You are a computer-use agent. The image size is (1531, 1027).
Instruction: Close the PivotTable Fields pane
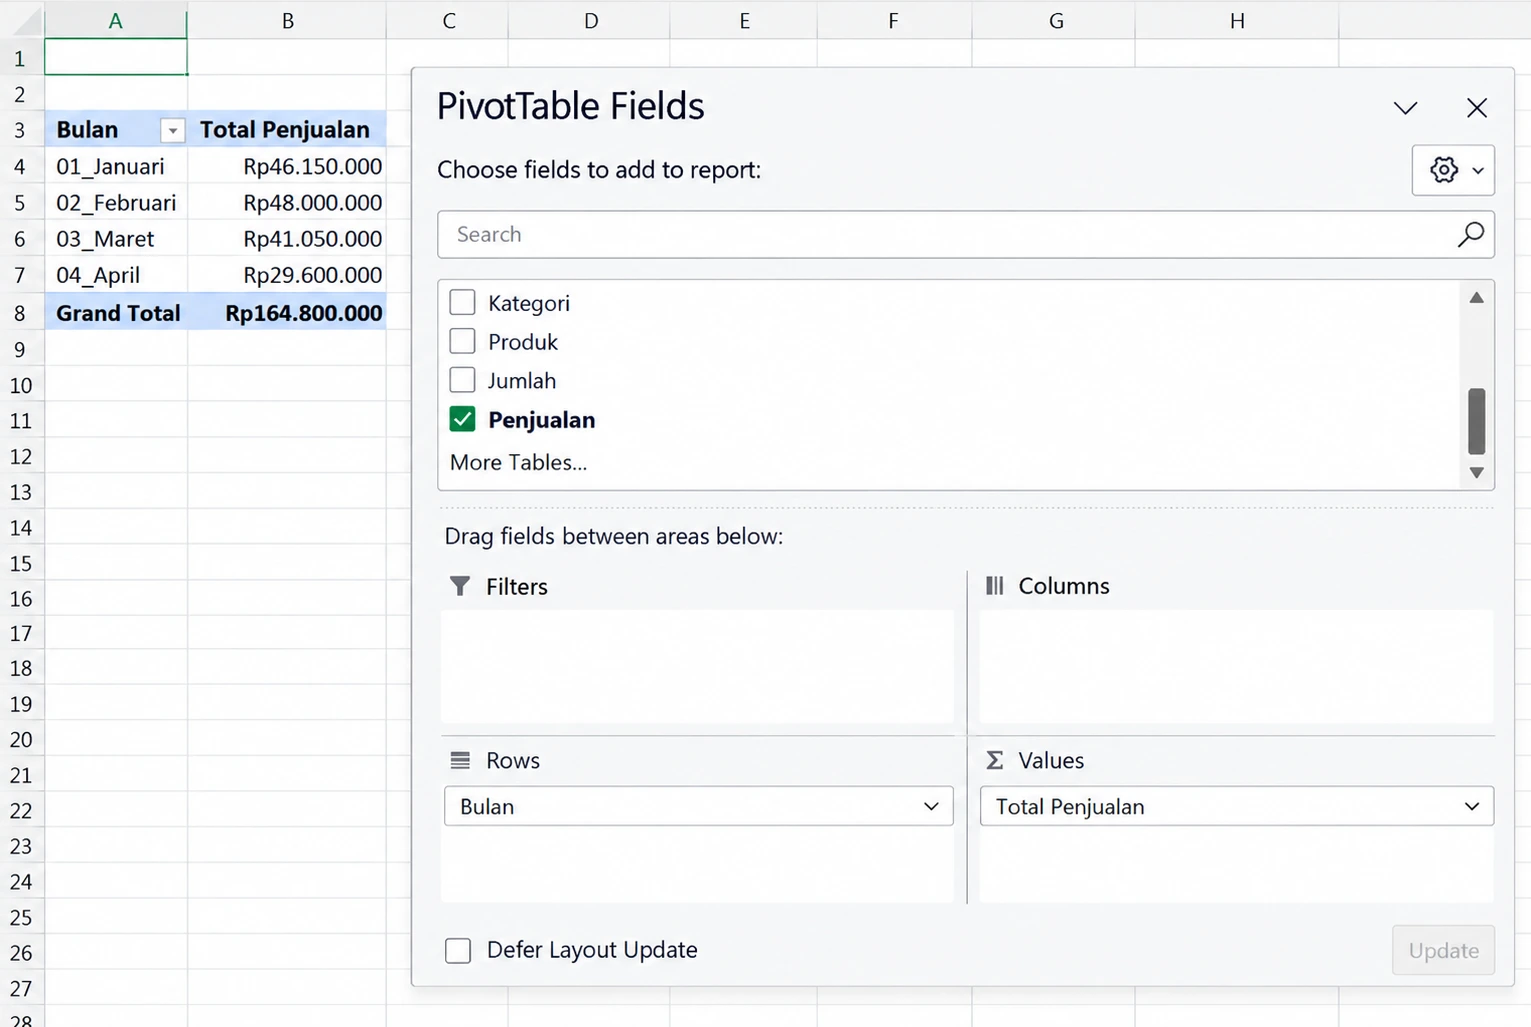pyautogui.click(x=1476, y=108)
